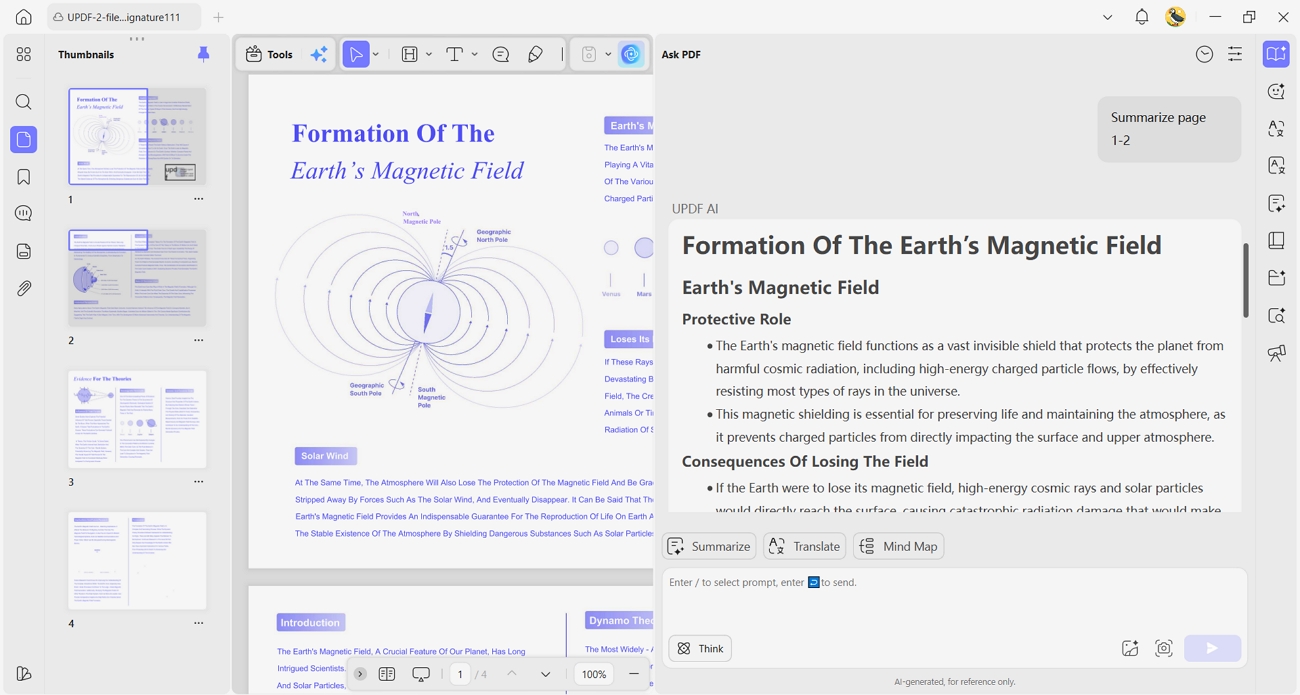Open the OCR text recognition icon

[x=1276, y=166]
